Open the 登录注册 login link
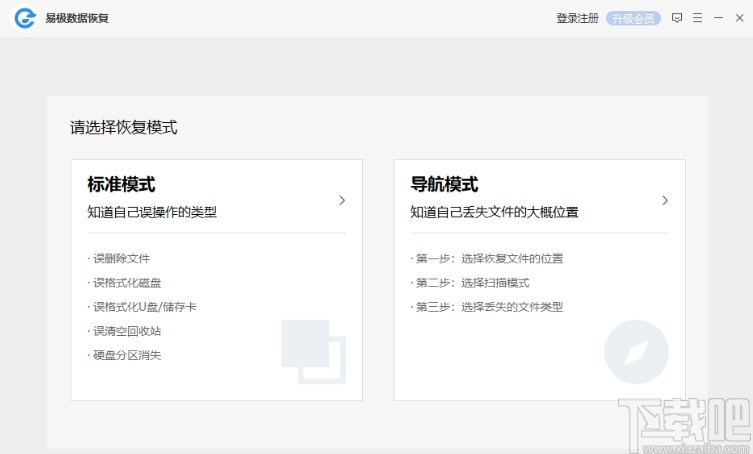753x454 pixels. [577, 18]
